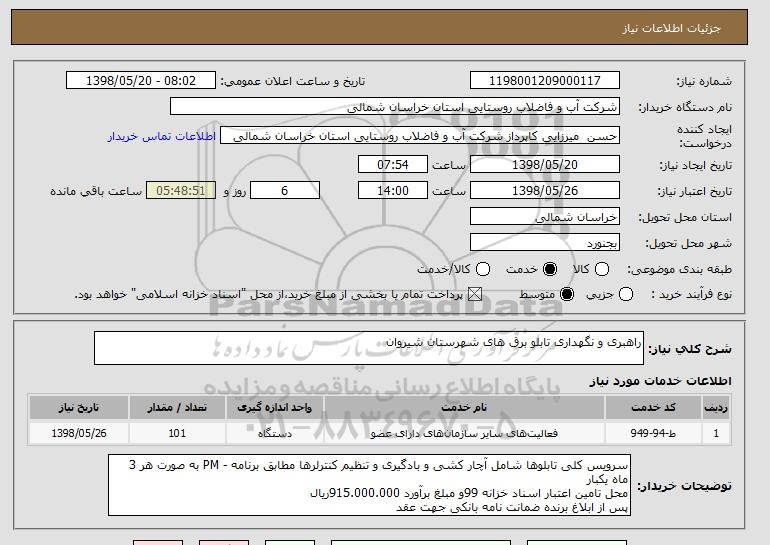The width and height of the screenshot is (770, 545).
Task: Click the quantity cell 101
Action: pyautogui.click(x=177, y=433)
